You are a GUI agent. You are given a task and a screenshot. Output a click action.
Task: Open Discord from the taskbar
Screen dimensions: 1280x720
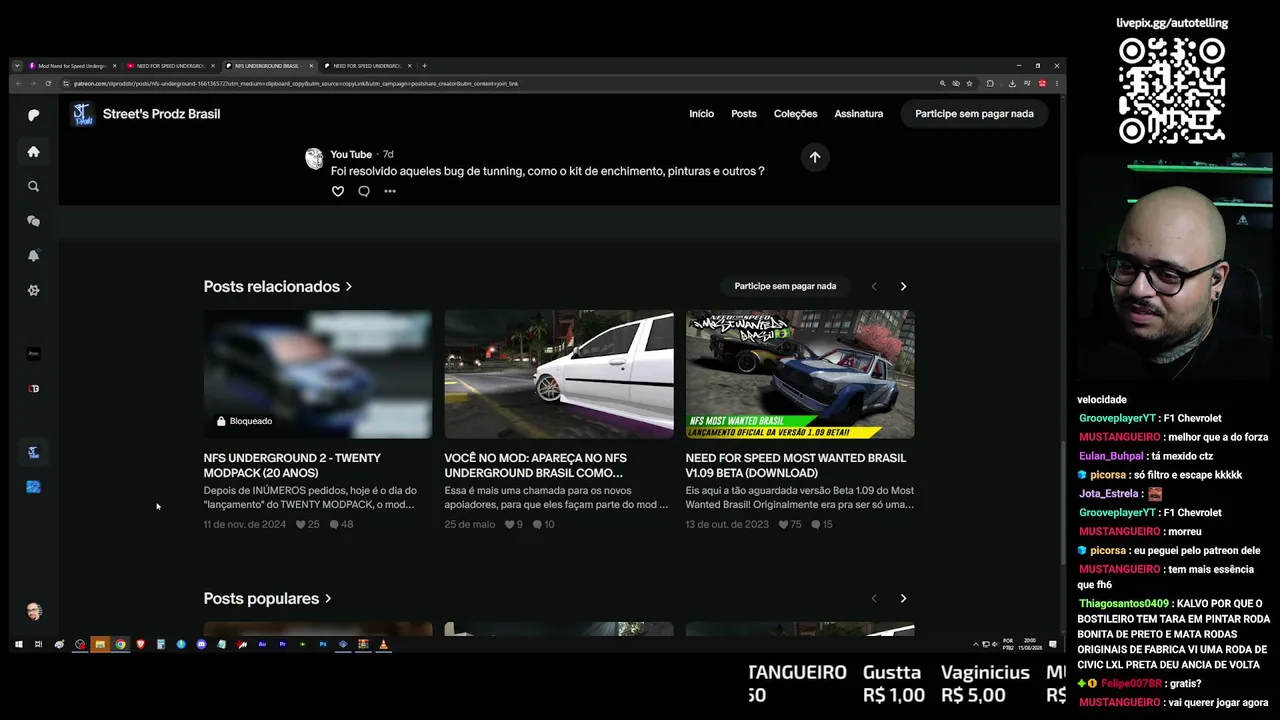[x=201, y=645]
